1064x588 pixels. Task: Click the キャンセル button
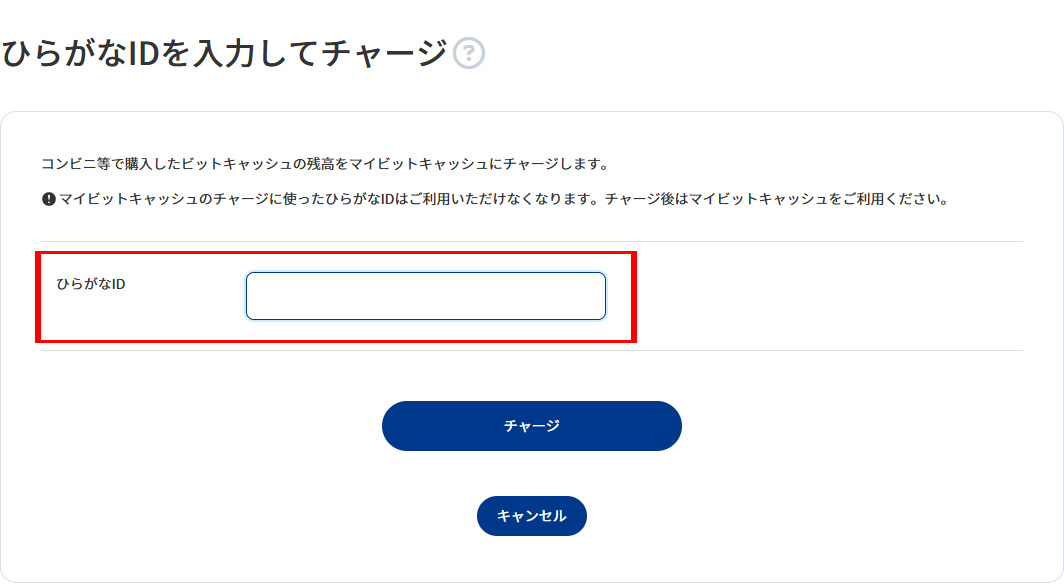pos(531,516)
